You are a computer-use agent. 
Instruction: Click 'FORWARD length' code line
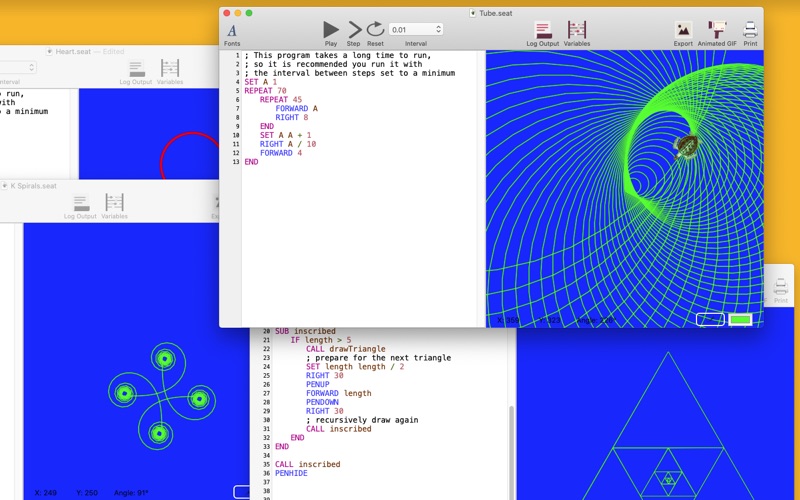pos(338,393)
